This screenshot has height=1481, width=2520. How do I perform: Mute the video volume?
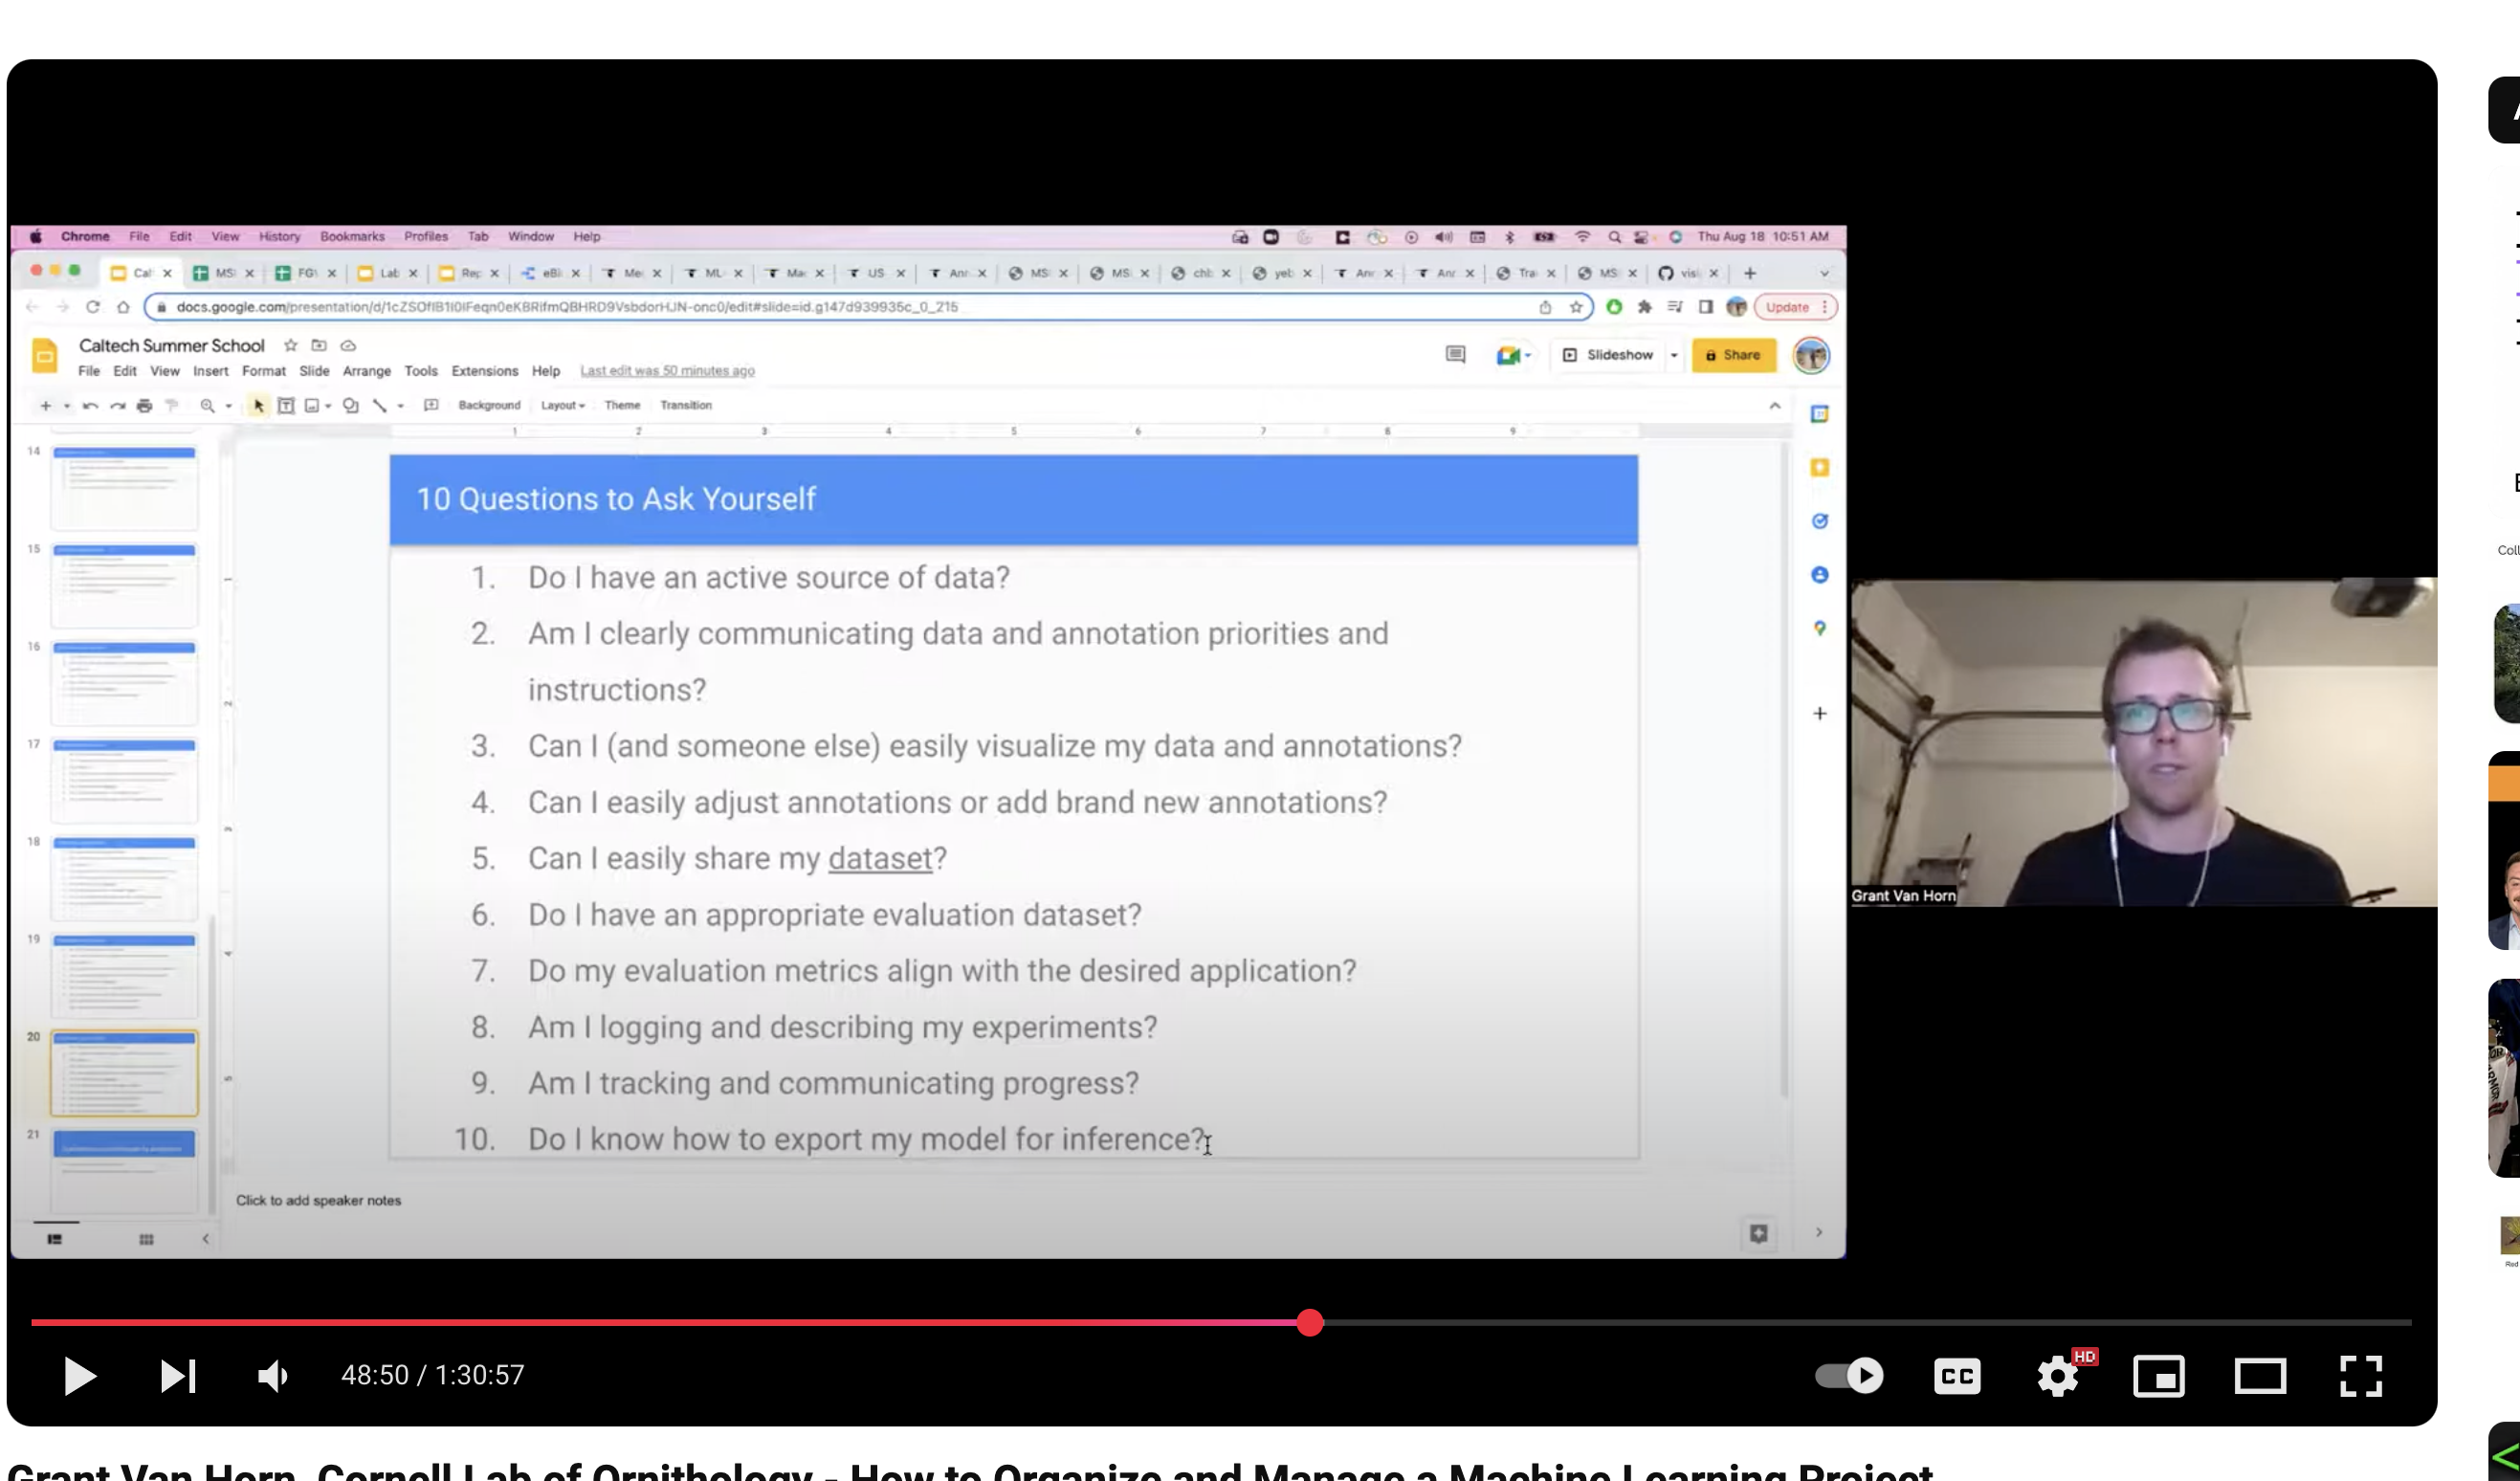(272, 1376)
